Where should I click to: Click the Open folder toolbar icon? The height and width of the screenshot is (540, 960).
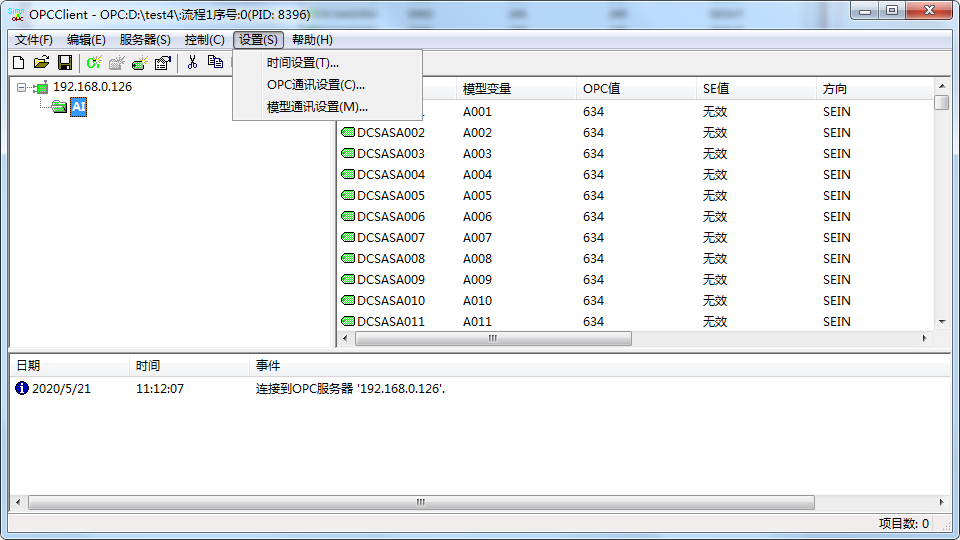[41, 62]
